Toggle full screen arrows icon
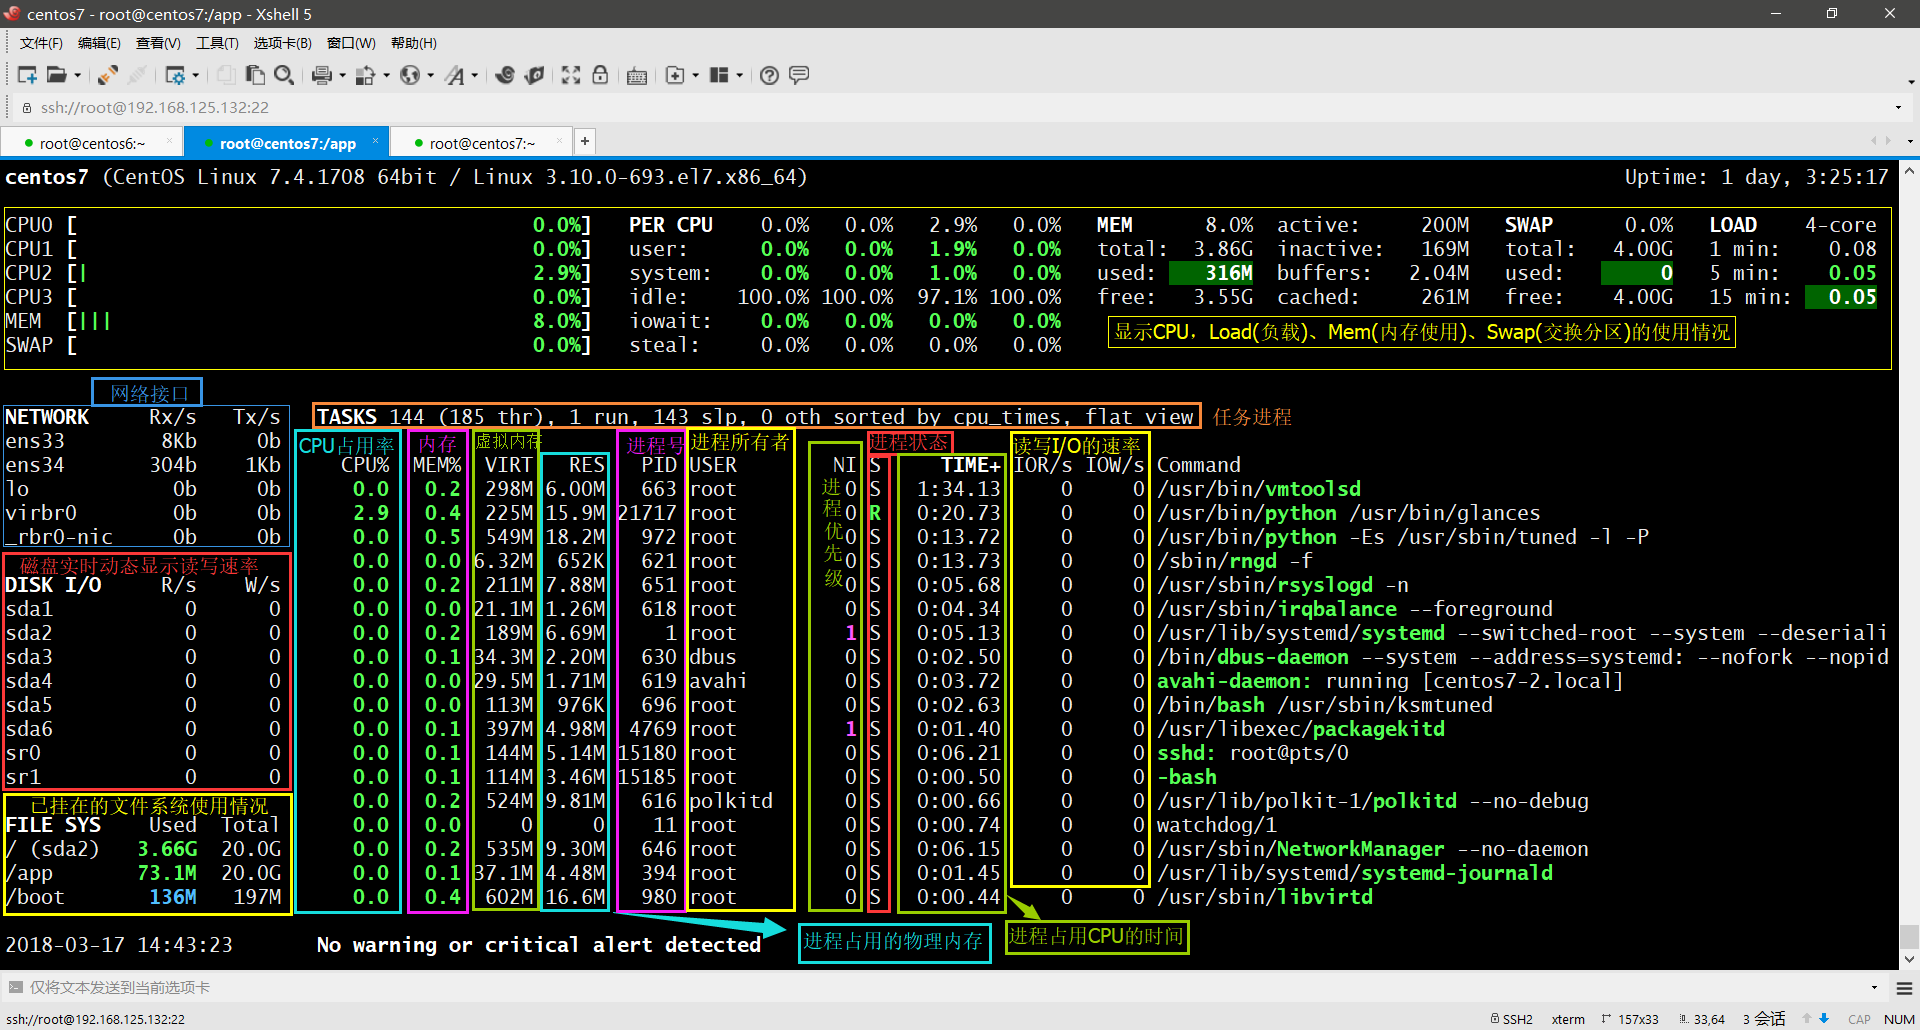 coord(571,75)
